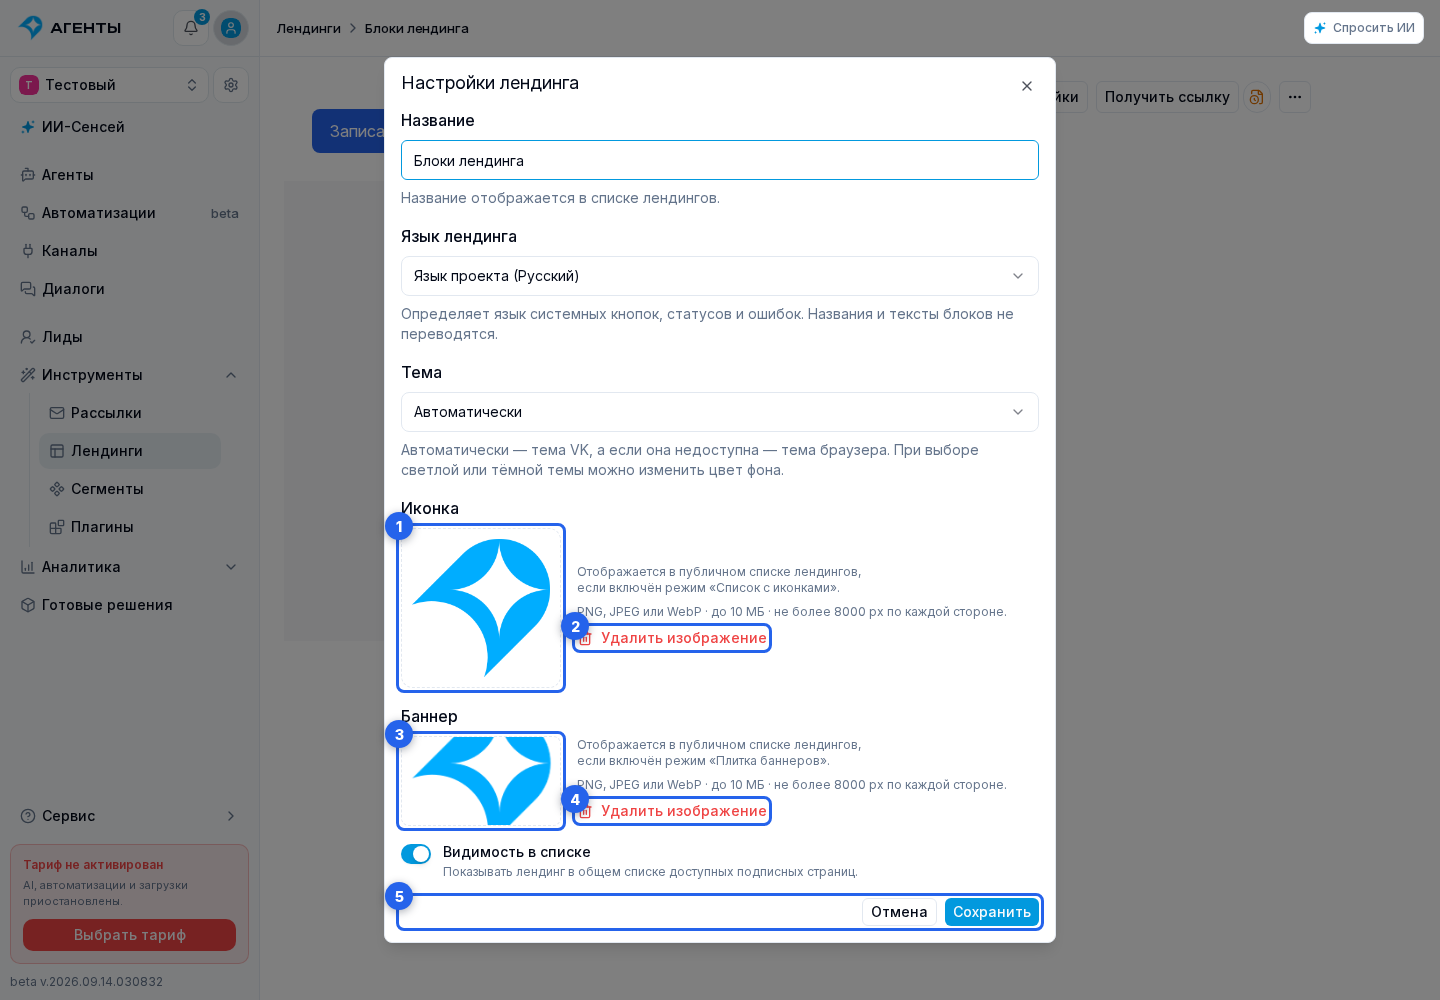Click the cube icon beside Готовые решения
Image resolution: width=1440 pixels, height=1000 pixels.
click(x=28, y=605)
